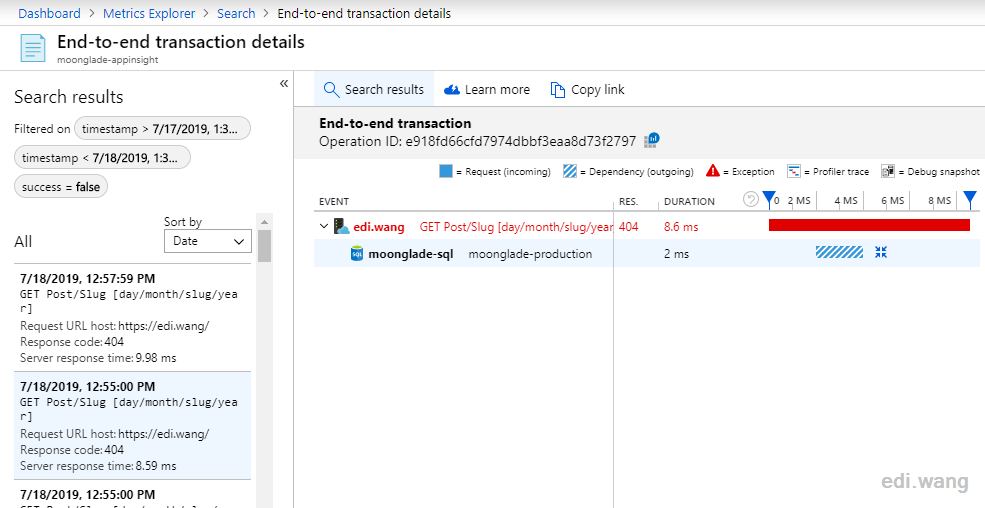Click the timestamp less than 7/18/2019 filter
The image size is (985, 508).
coord(102,158)
